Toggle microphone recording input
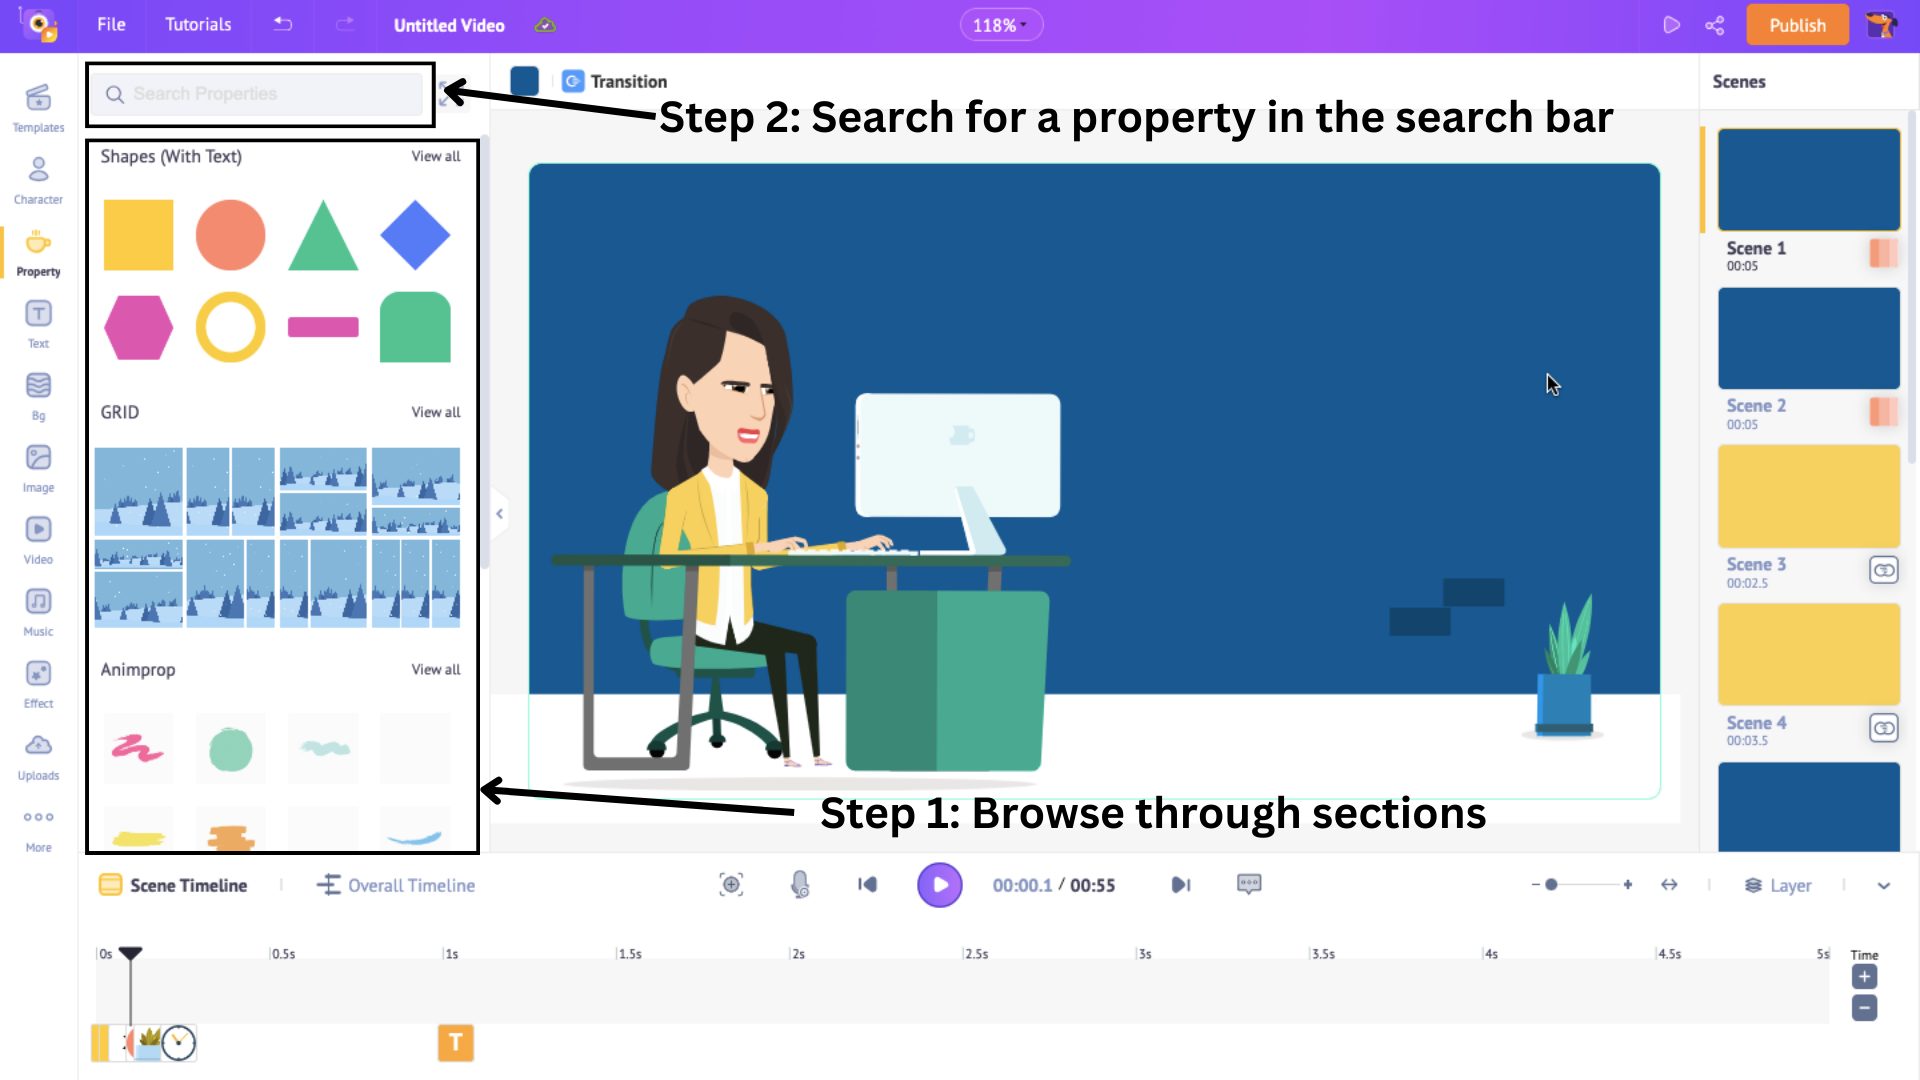The width and height of the screenshot is (1920, 1080). 799,884
